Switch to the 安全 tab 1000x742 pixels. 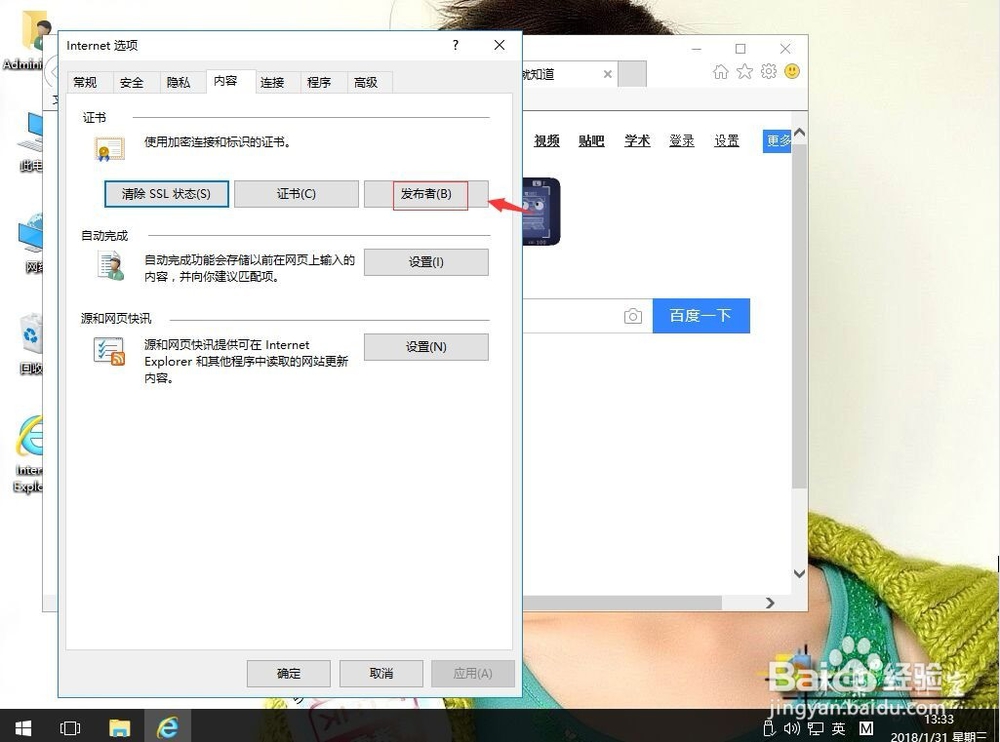[x=131, y=82]
